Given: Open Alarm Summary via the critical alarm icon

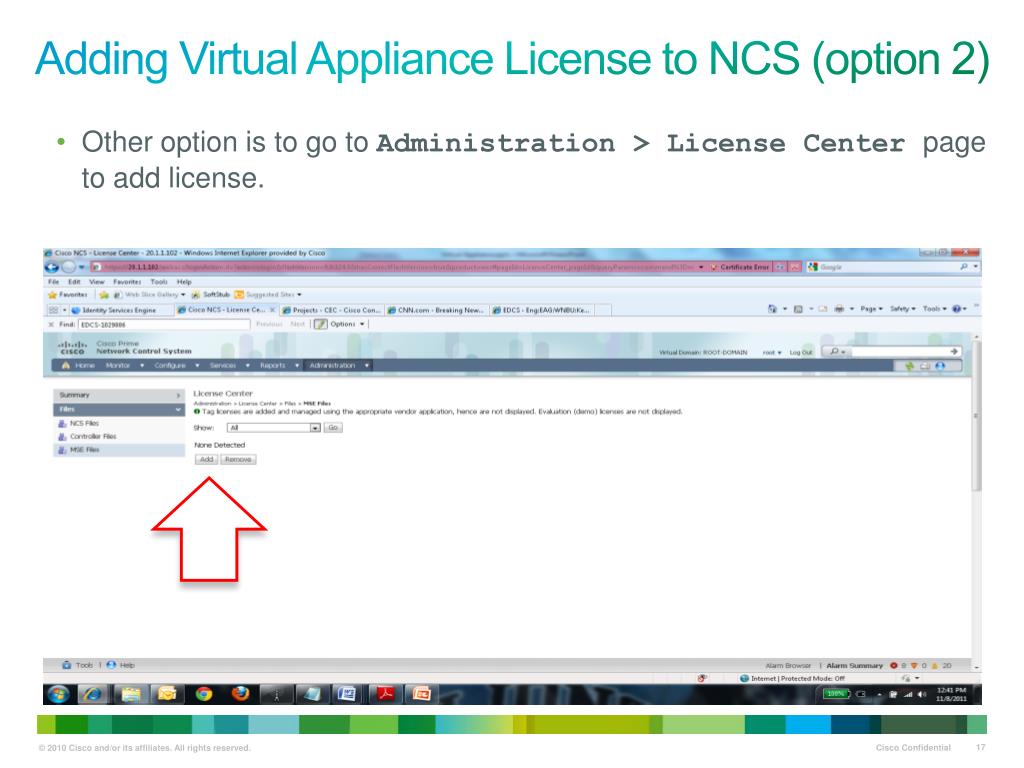Looking at the screenshot, I should [894, 665].
